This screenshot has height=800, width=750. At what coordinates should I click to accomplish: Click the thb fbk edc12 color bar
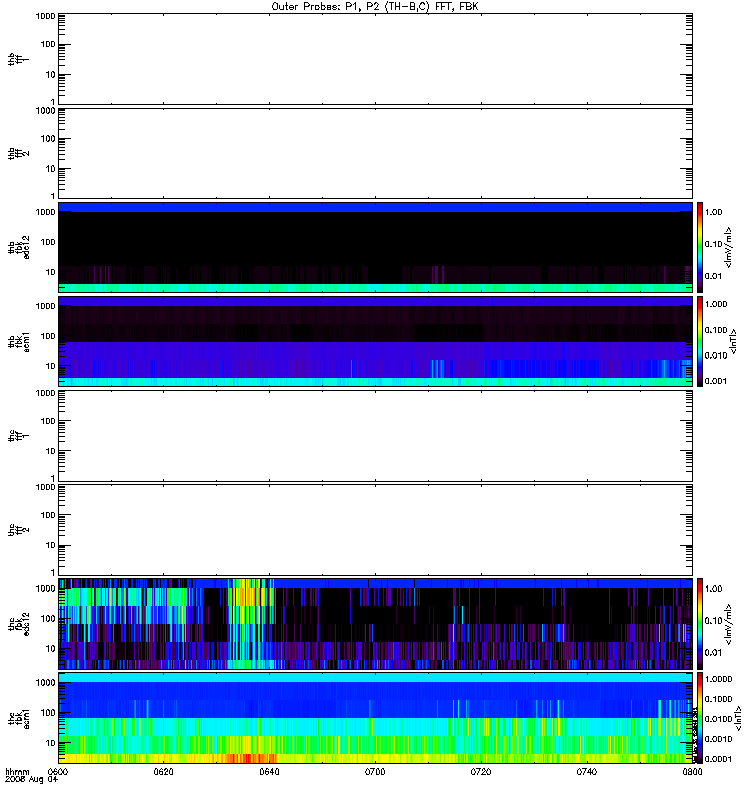(x=700, y=247)
